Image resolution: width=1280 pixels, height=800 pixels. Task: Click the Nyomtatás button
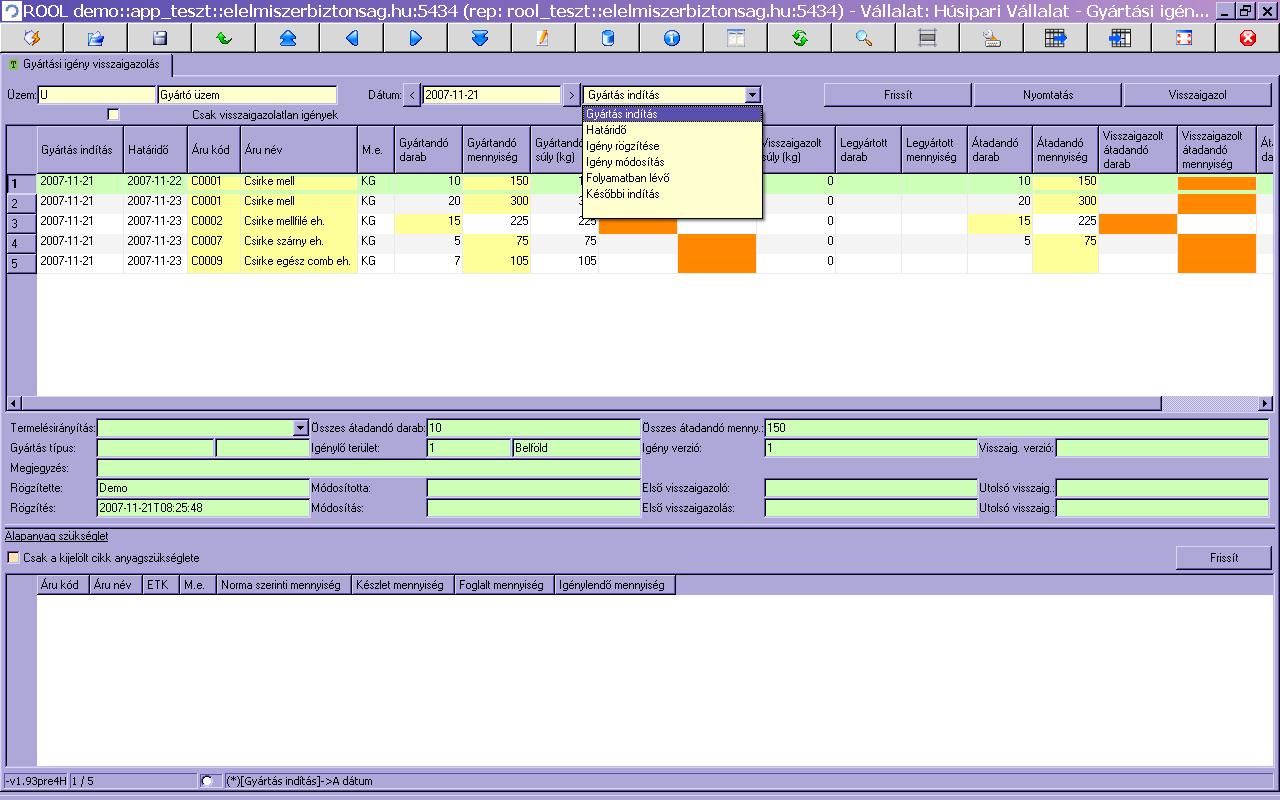click(1048, 95)
